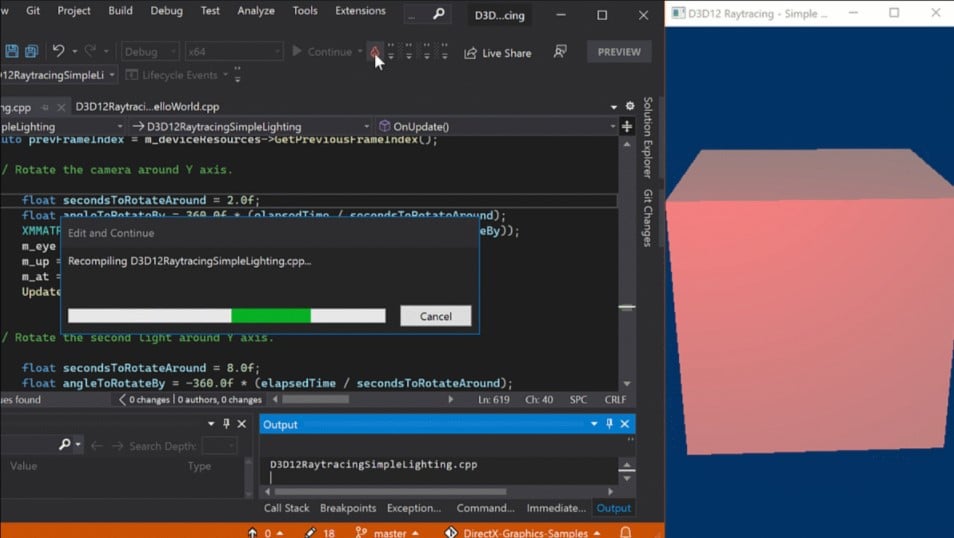
Task: Click the watch panel search icon
Action: pyautogui.click(x=64, y=445)
